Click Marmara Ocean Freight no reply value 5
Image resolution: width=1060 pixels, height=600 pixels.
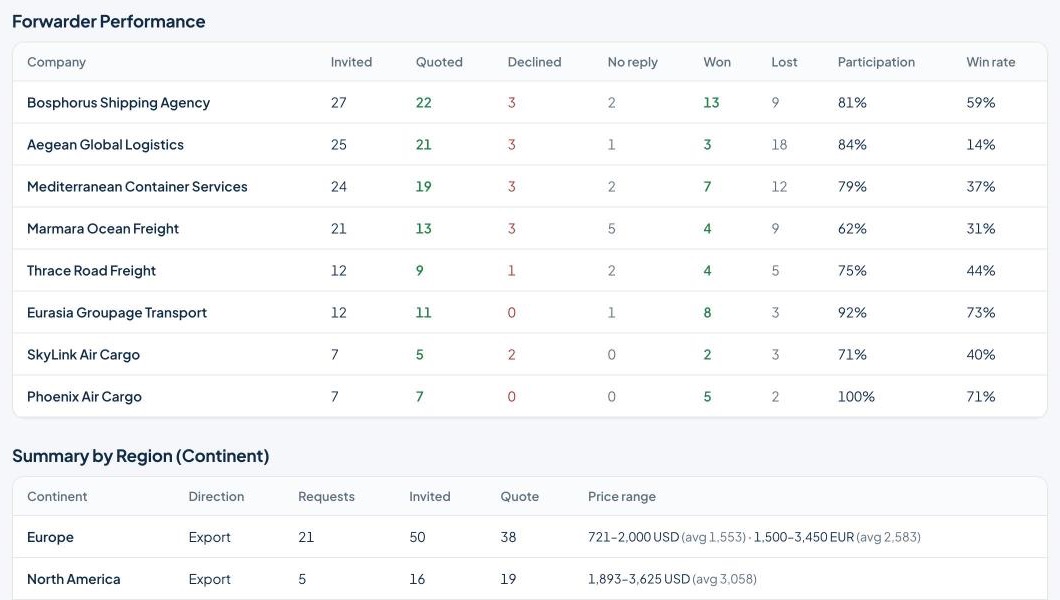[x=611, y=228]
